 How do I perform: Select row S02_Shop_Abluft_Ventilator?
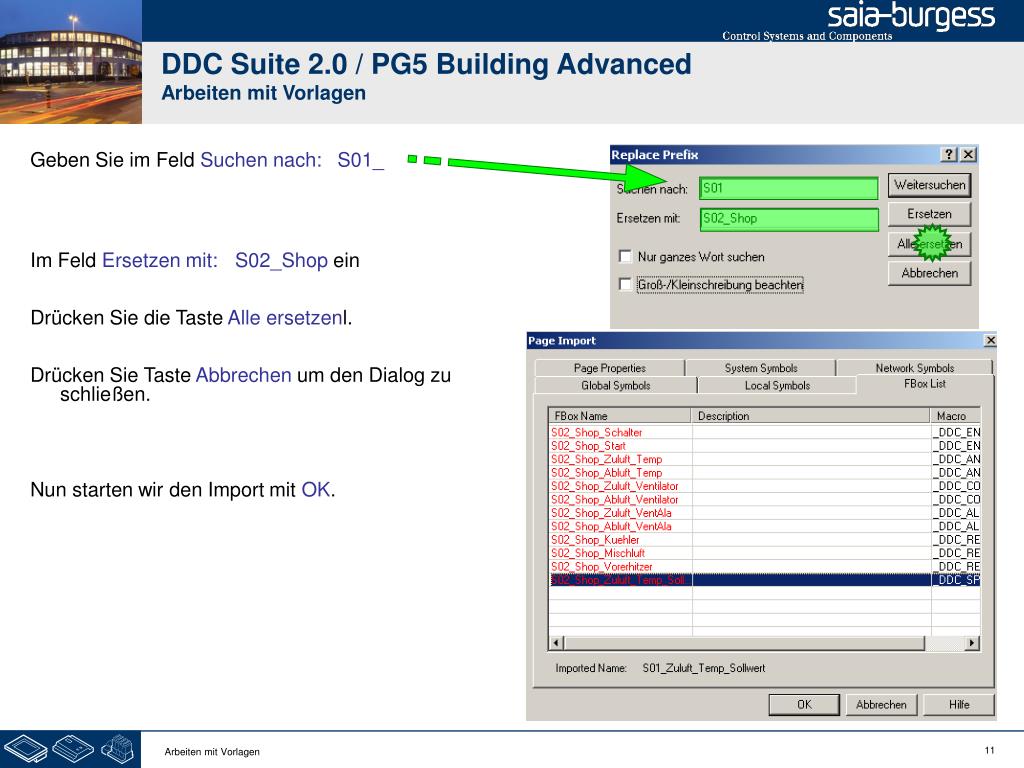765,500
